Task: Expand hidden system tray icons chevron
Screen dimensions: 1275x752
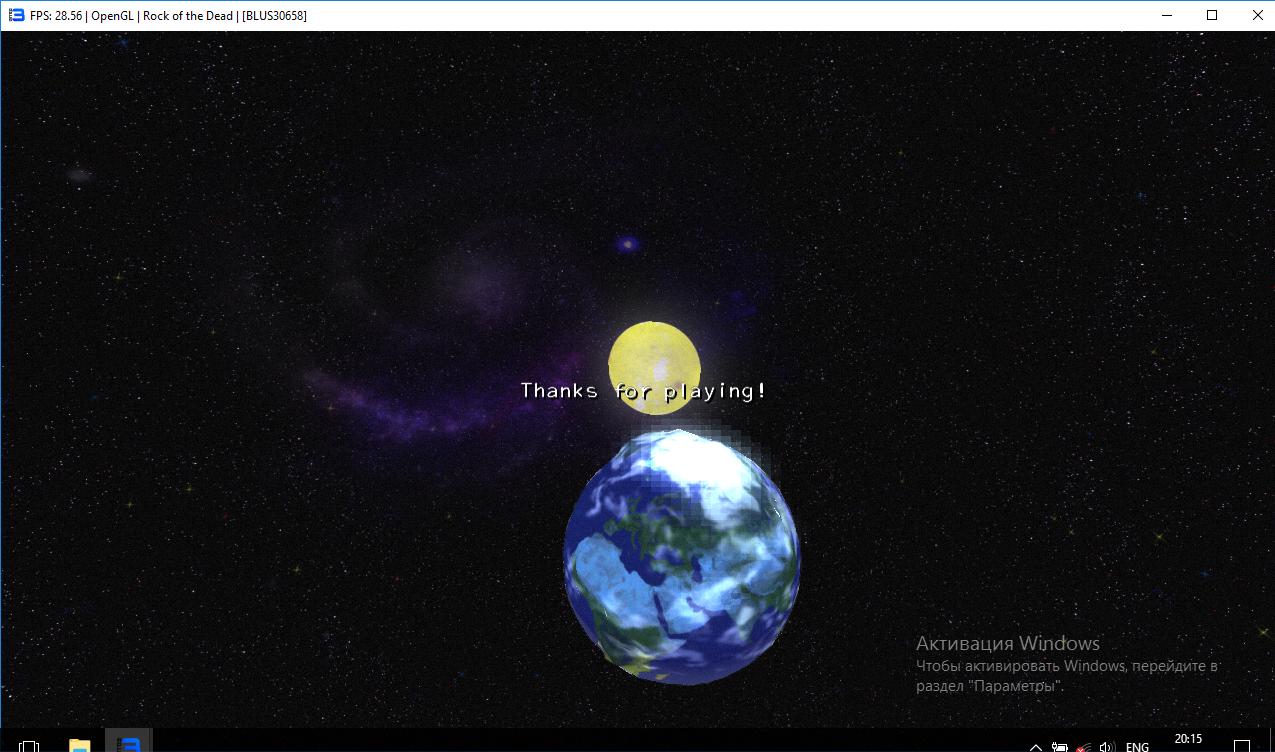Action: tap(1037, 747)
